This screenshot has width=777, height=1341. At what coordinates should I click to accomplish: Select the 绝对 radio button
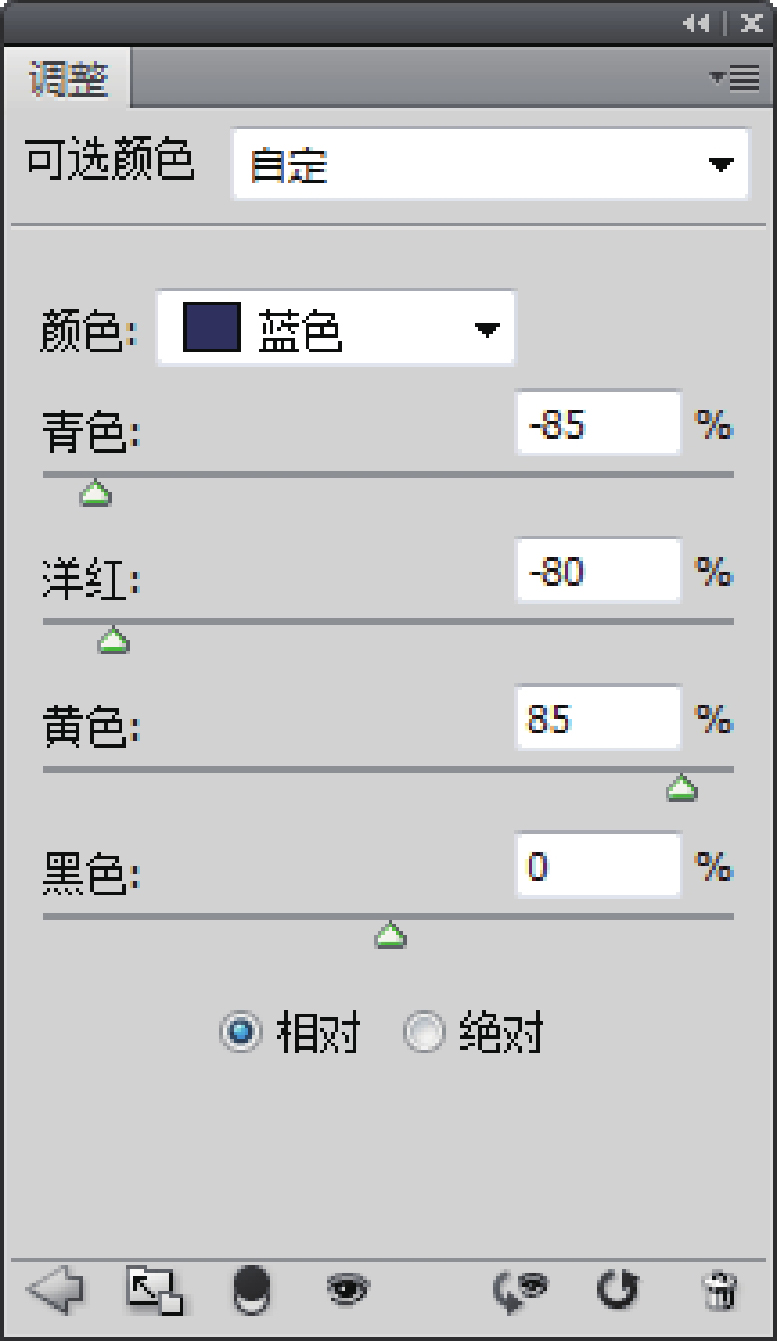coord(423,1033)
